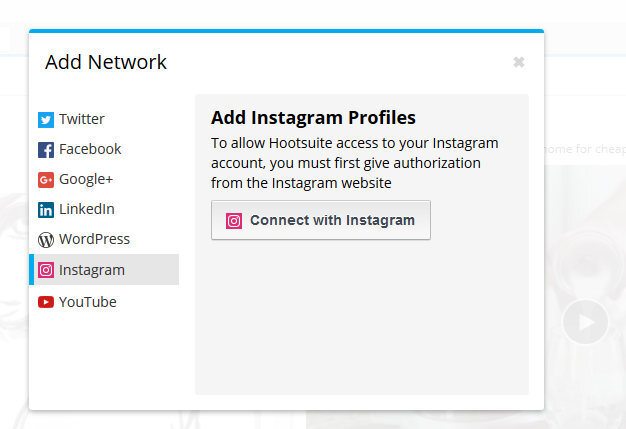The image size is (626, 429).
Task: Click the Add Instagram Profiles heading
Action: [x=313, y=118]
